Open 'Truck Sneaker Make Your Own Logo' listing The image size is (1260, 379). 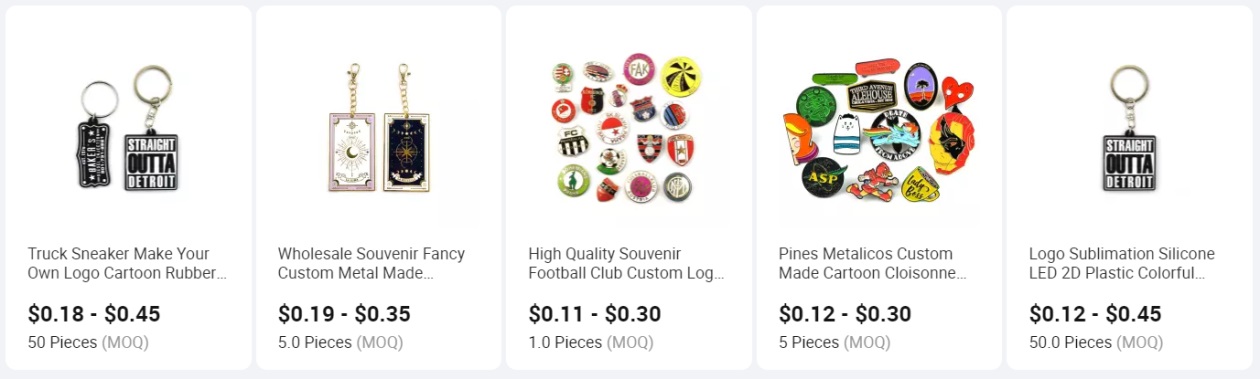[x=127, y=263]
